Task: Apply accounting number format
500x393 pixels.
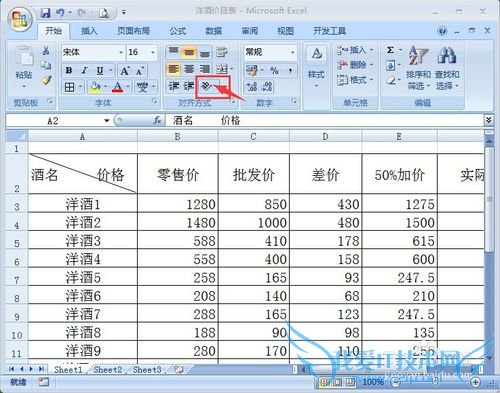Action: pos(252,70)
